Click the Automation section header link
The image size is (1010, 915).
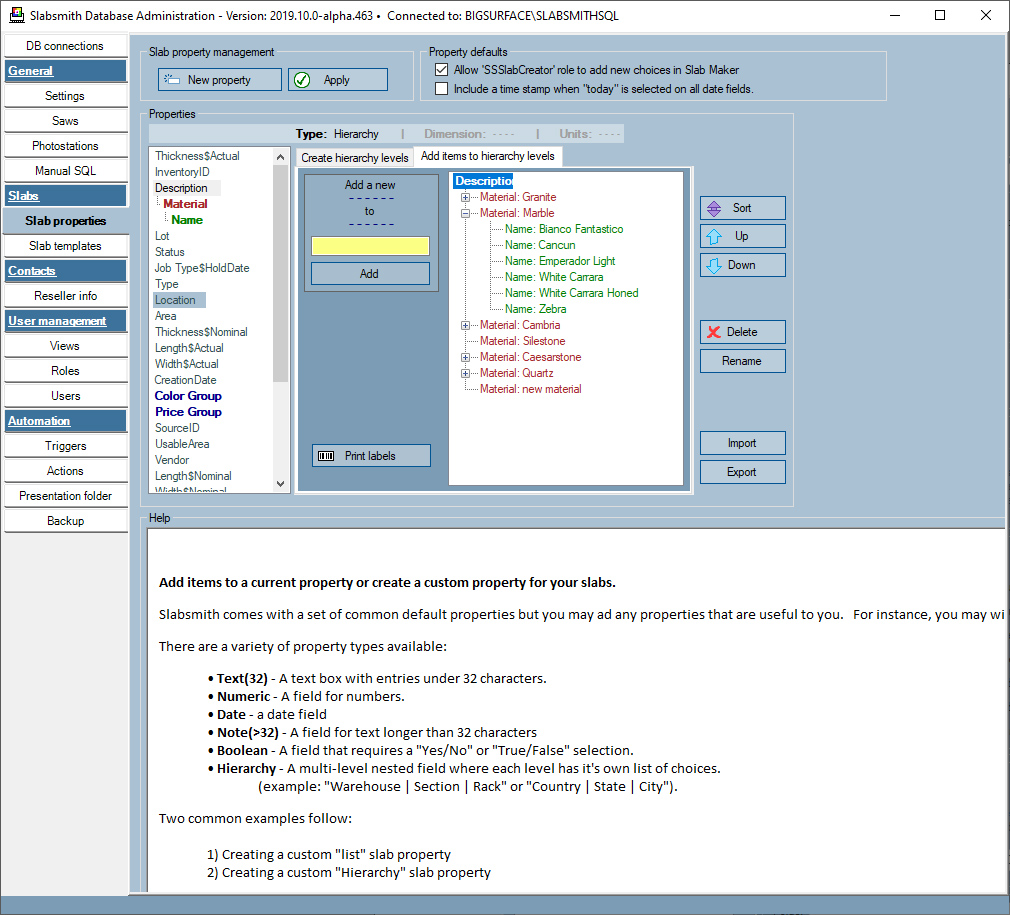click(39, 421)
